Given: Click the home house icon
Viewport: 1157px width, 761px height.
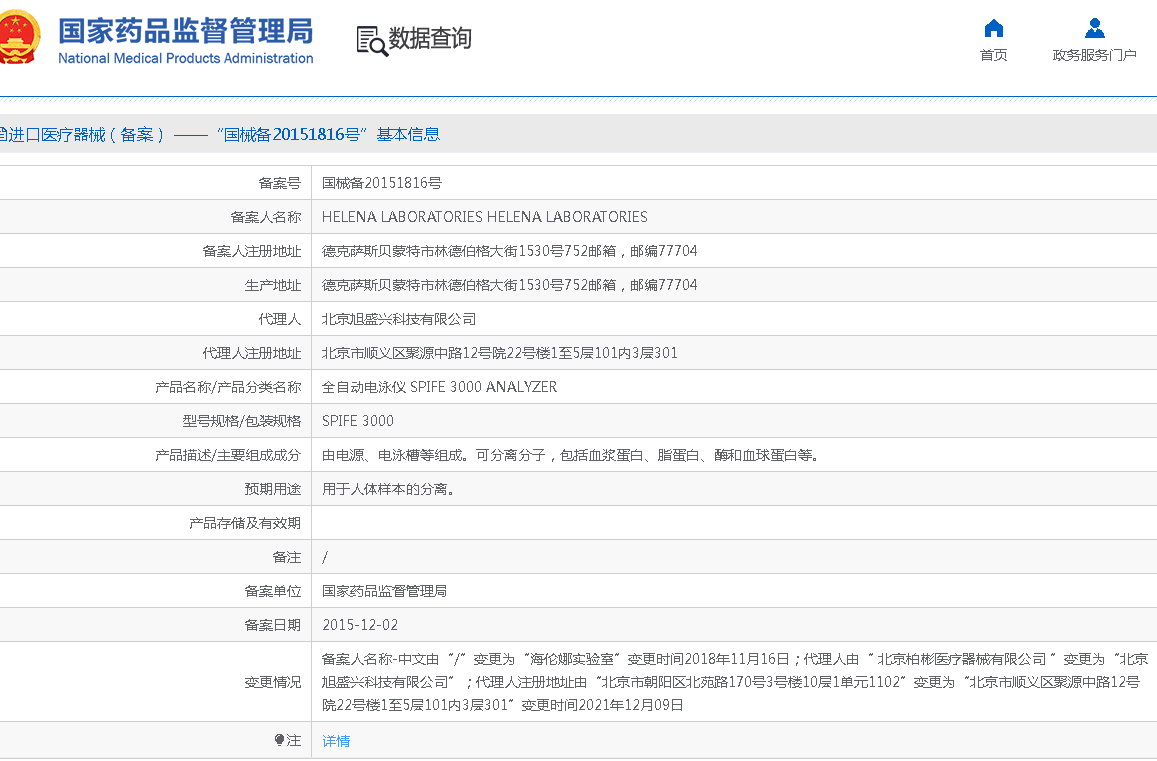Looking at the screenshot, I should pyautogui.click(x=993, y=28).
